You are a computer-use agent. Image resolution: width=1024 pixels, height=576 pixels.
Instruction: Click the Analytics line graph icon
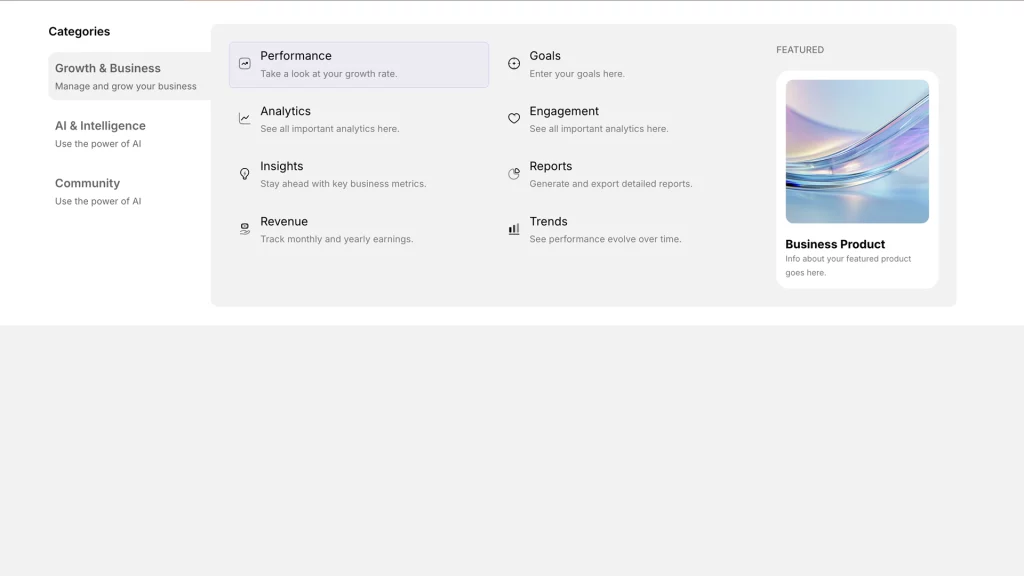(245, 119)
